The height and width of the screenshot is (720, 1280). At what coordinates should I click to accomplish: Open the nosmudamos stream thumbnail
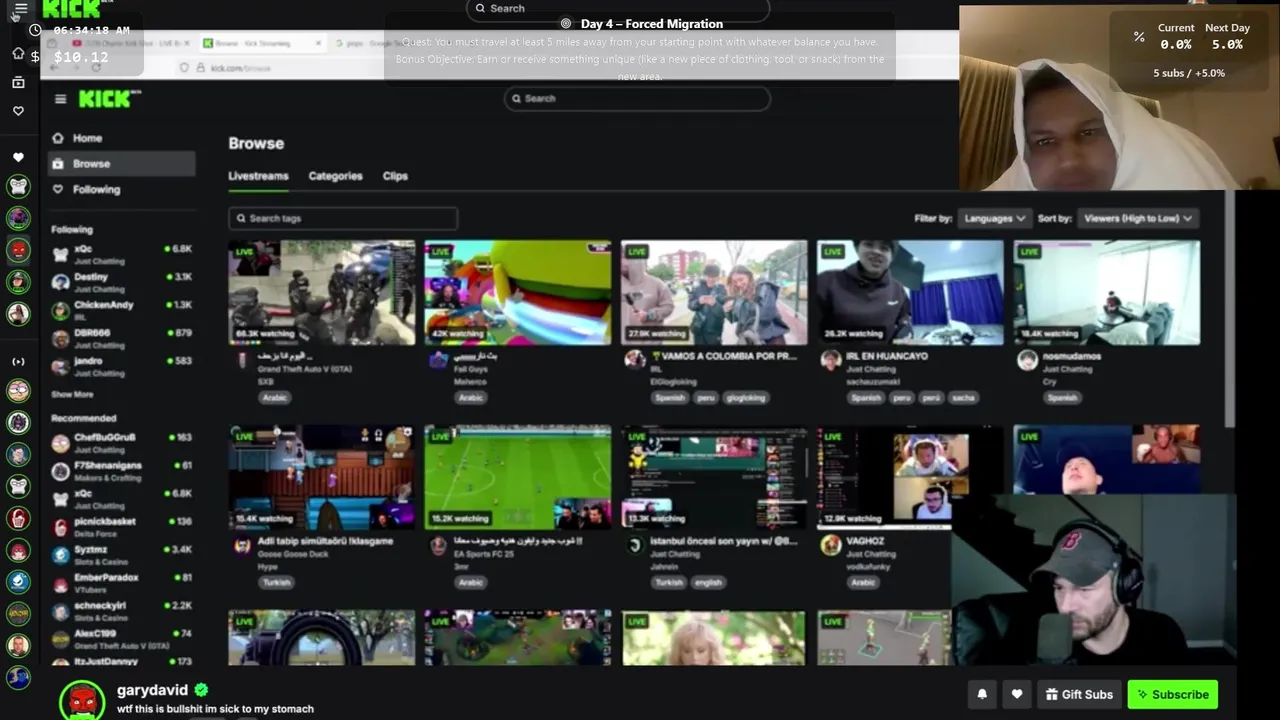[x=1106, y=292]
